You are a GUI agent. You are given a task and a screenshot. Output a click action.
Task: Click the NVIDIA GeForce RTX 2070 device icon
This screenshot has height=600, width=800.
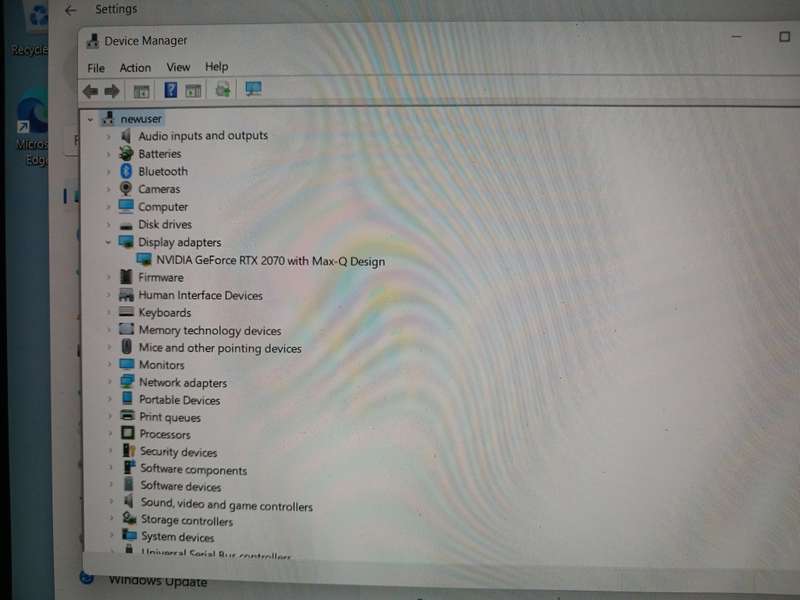[x=144, y=259]
